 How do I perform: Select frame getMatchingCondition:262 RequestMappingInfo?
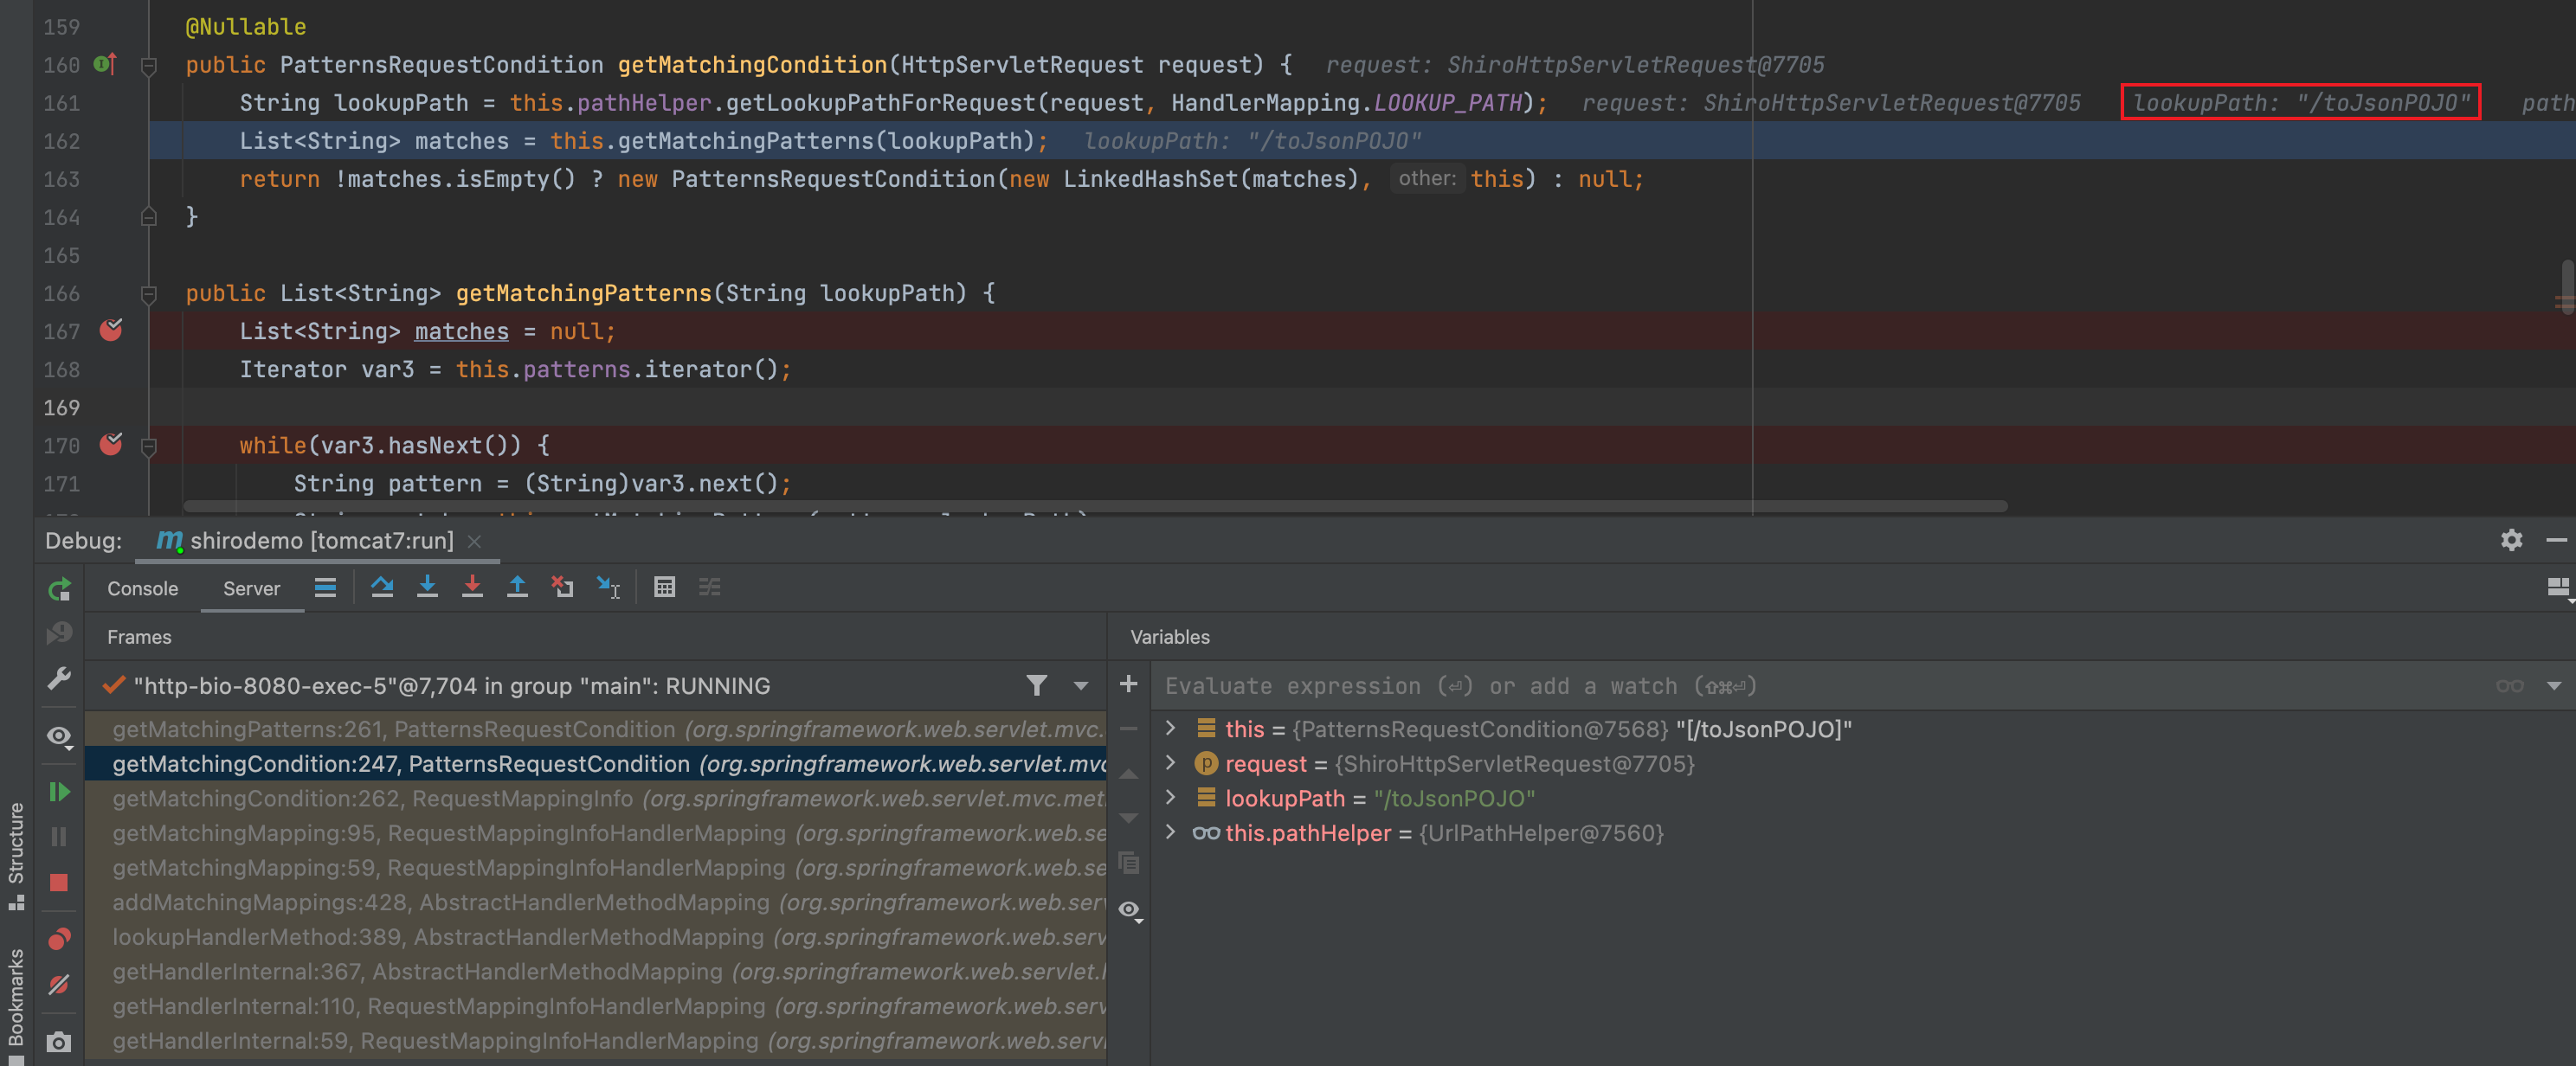pyautogui.click(x=596, y=798)
